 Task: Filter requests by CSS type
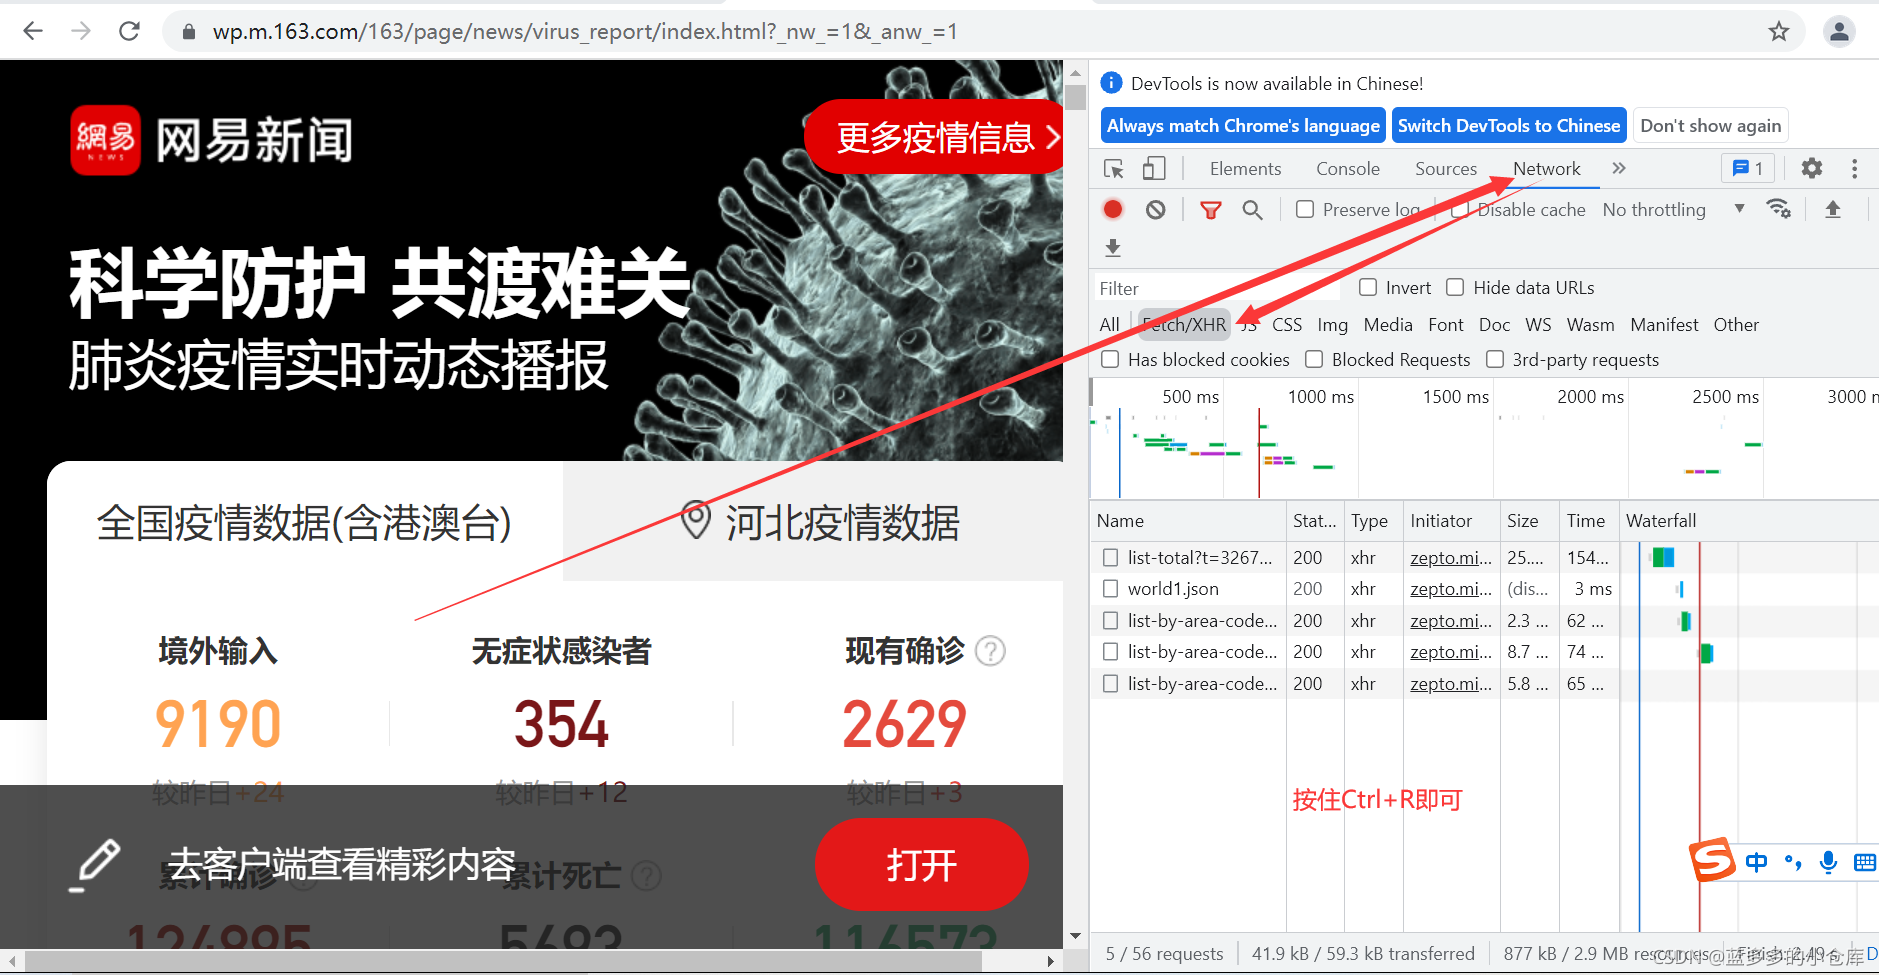[1286, 324]
